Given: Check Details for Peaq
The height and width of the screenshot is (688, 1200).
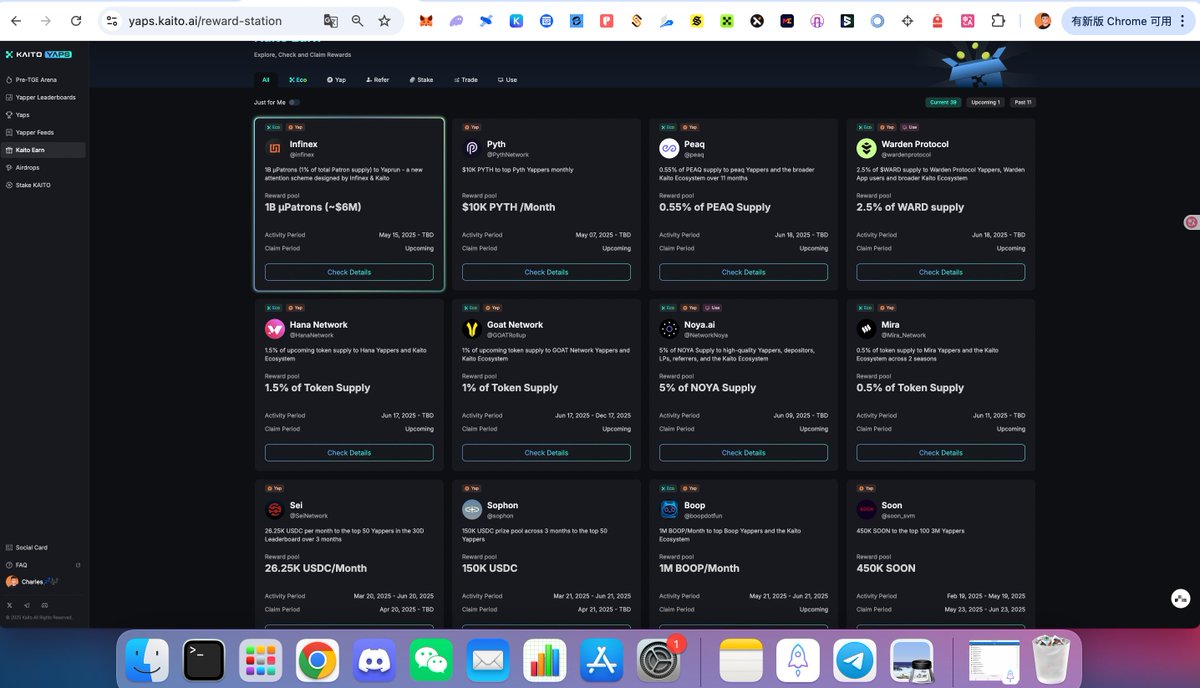Looking at the screenshot, I should pos(744,272).
